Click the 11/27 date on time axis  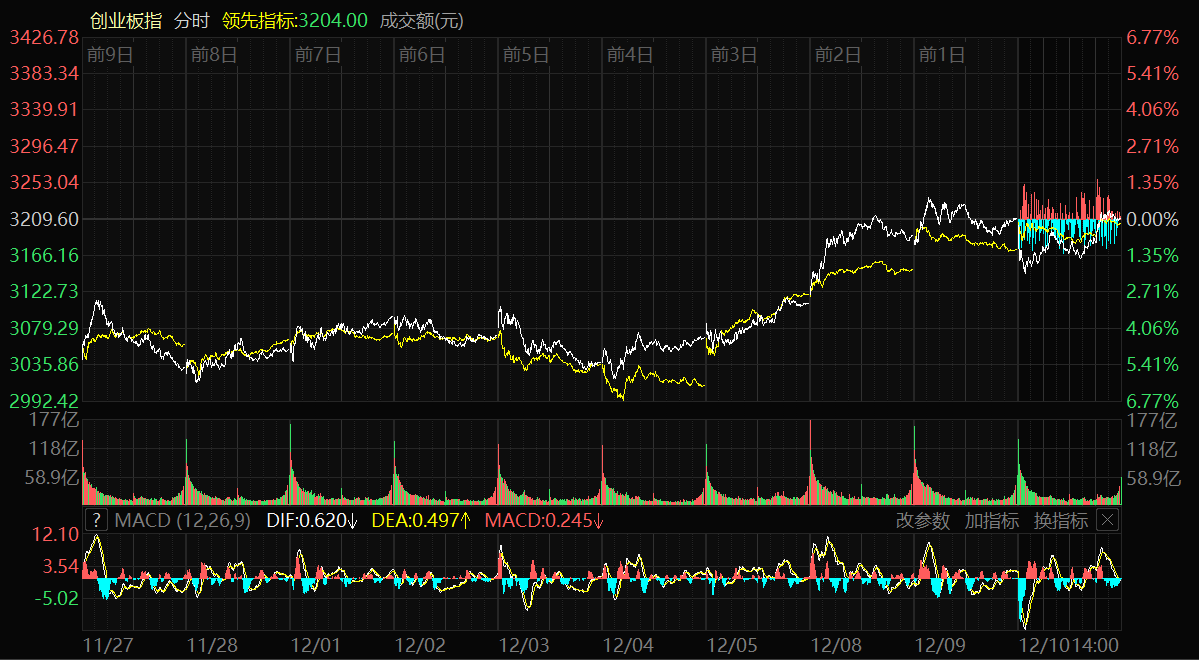[x=107, y=645]
